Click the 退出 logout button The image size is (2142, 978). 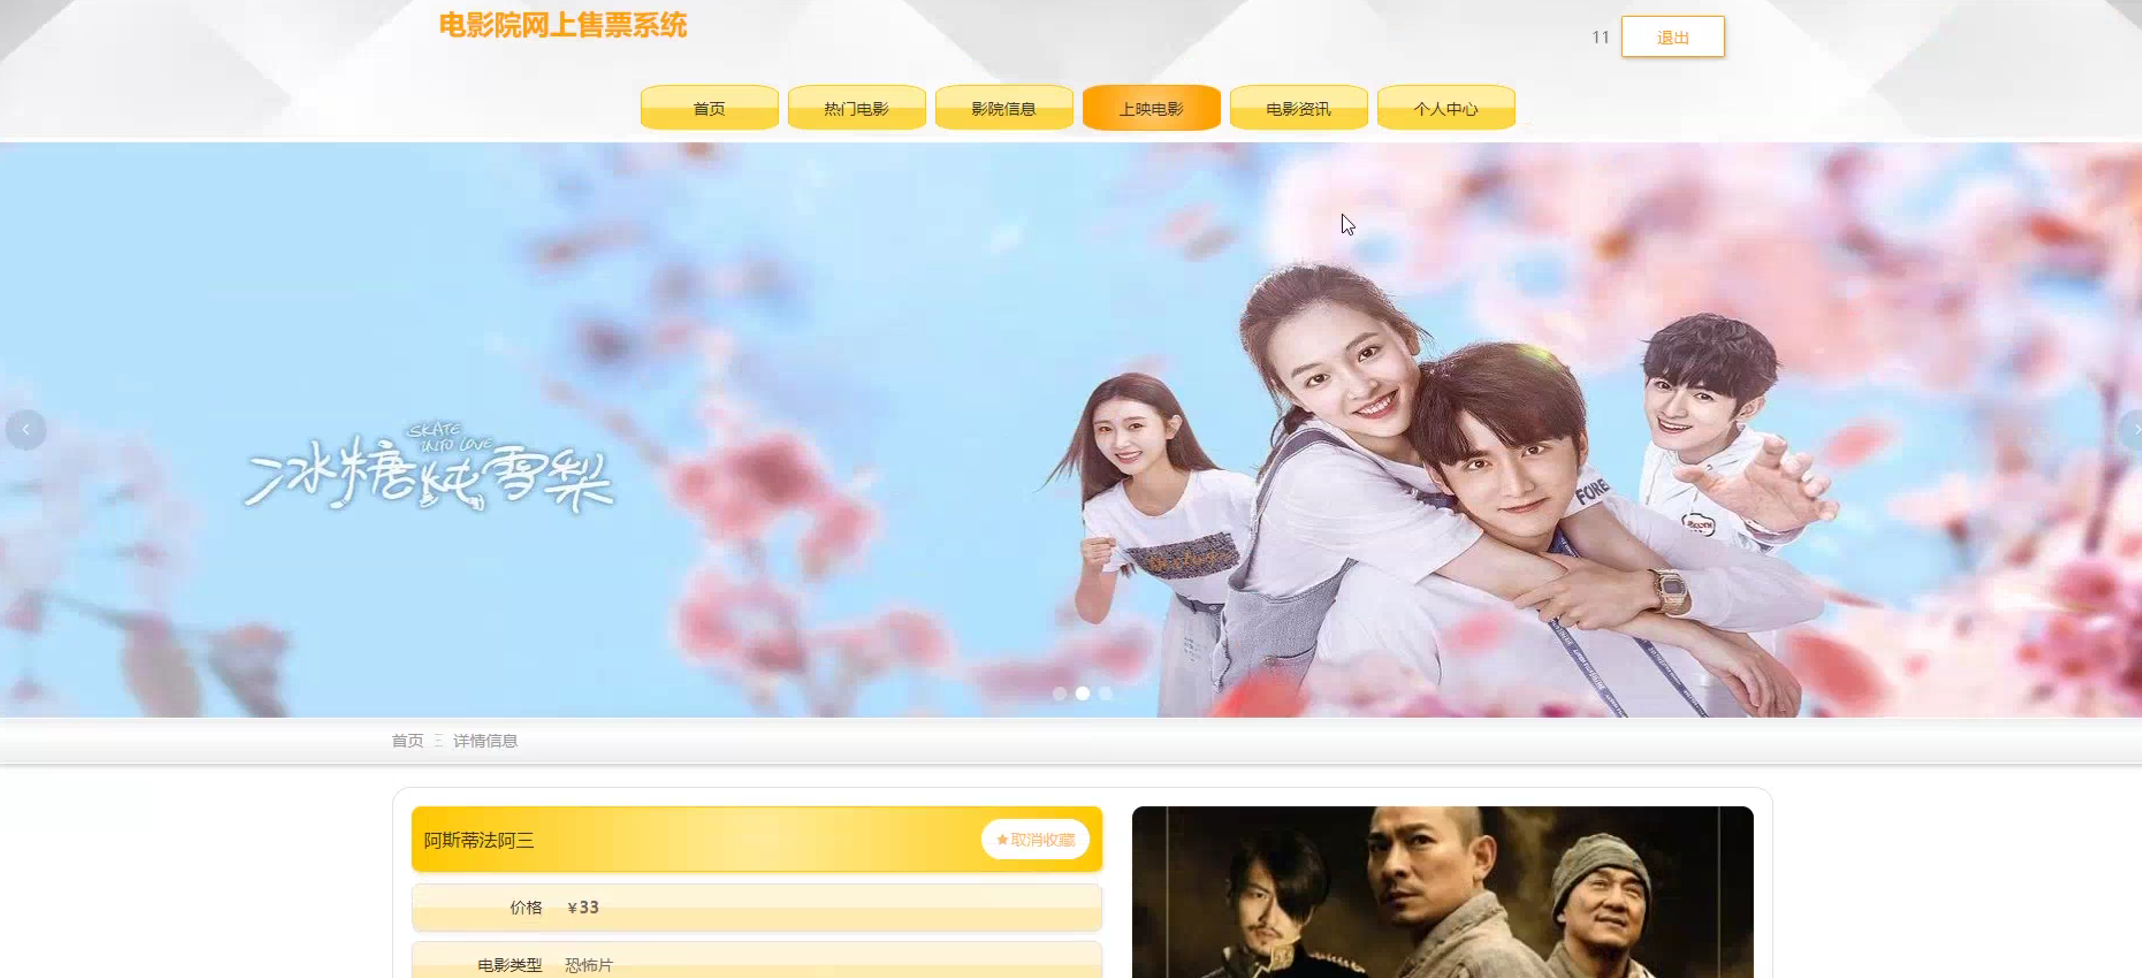point(1673,37)
